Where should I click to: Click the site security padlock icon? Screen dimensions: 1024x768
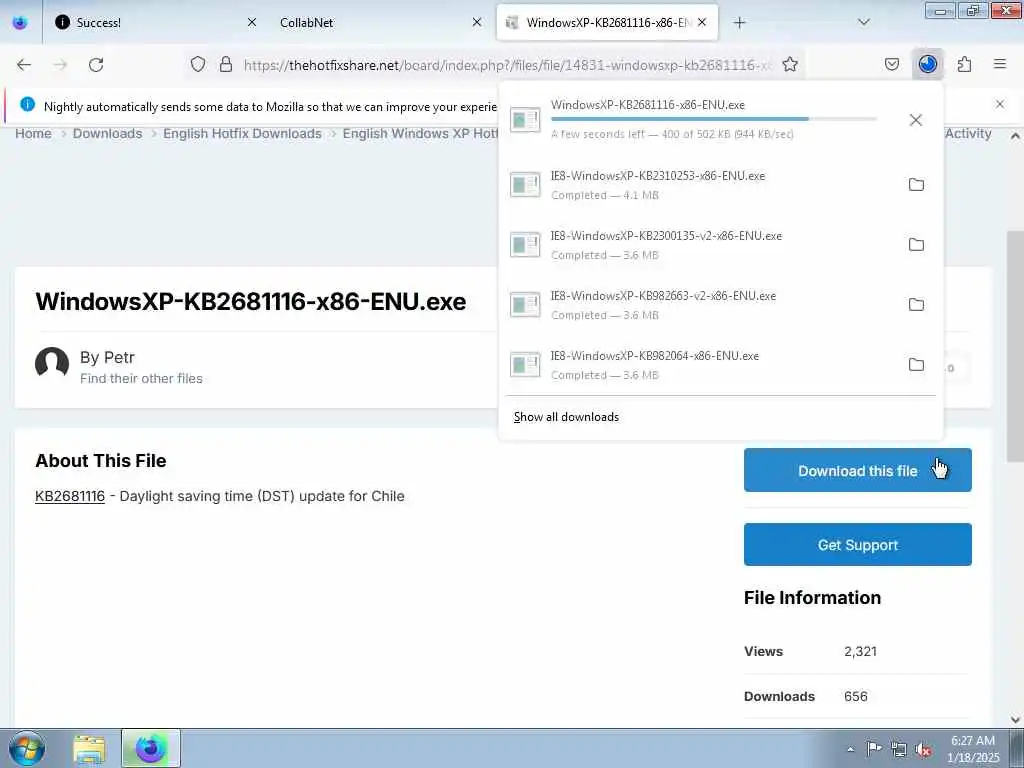click(x=226, y=64)
